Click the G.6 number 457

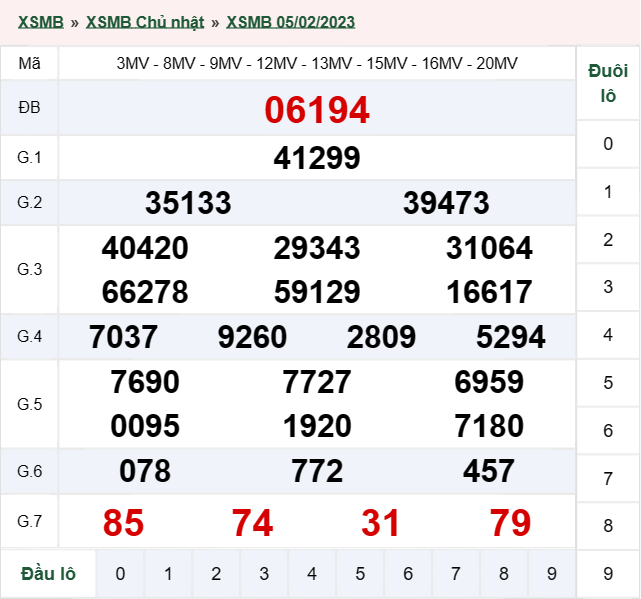point(489,471)
